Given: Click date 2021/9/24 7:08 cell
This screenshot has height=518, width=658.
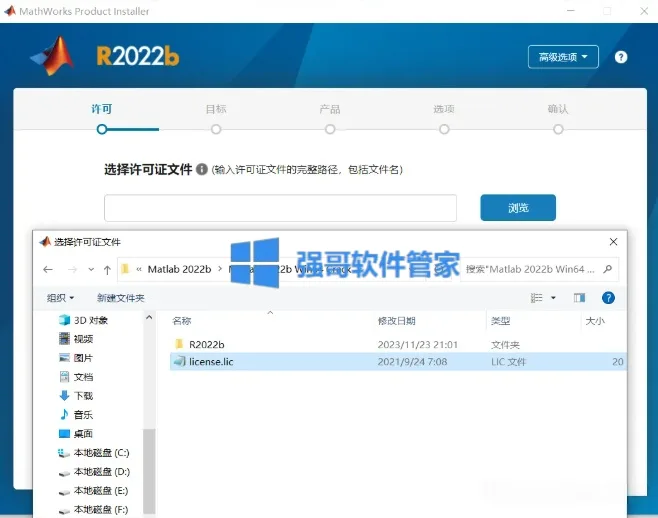Looking at the screenshot, I should tap(412, 362).
